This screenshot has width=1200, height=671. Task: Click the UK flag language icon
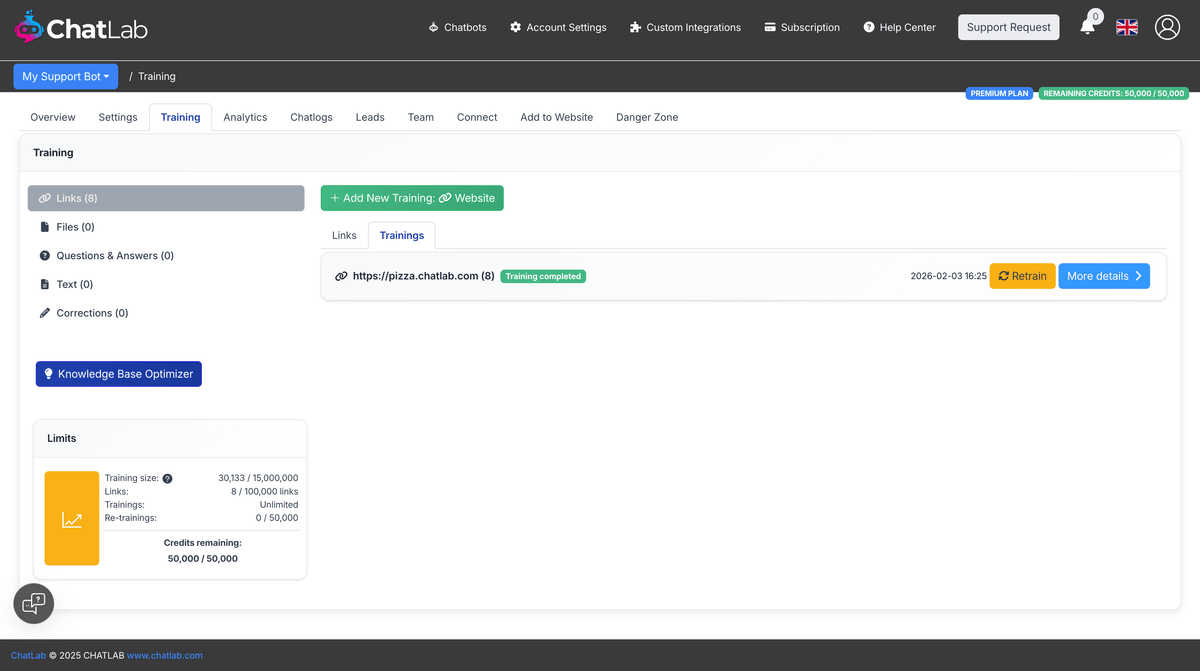tap(1127, 27)
